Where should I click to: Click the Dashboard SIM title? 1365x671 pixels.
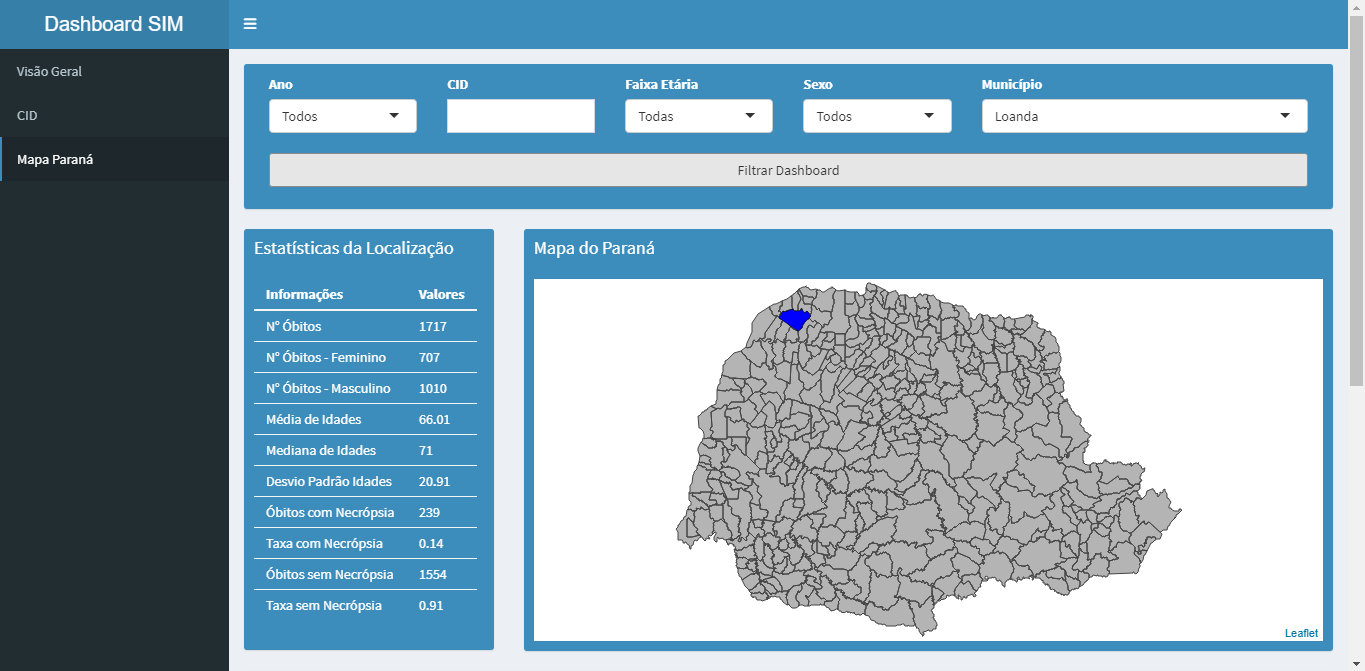point(114,24)
